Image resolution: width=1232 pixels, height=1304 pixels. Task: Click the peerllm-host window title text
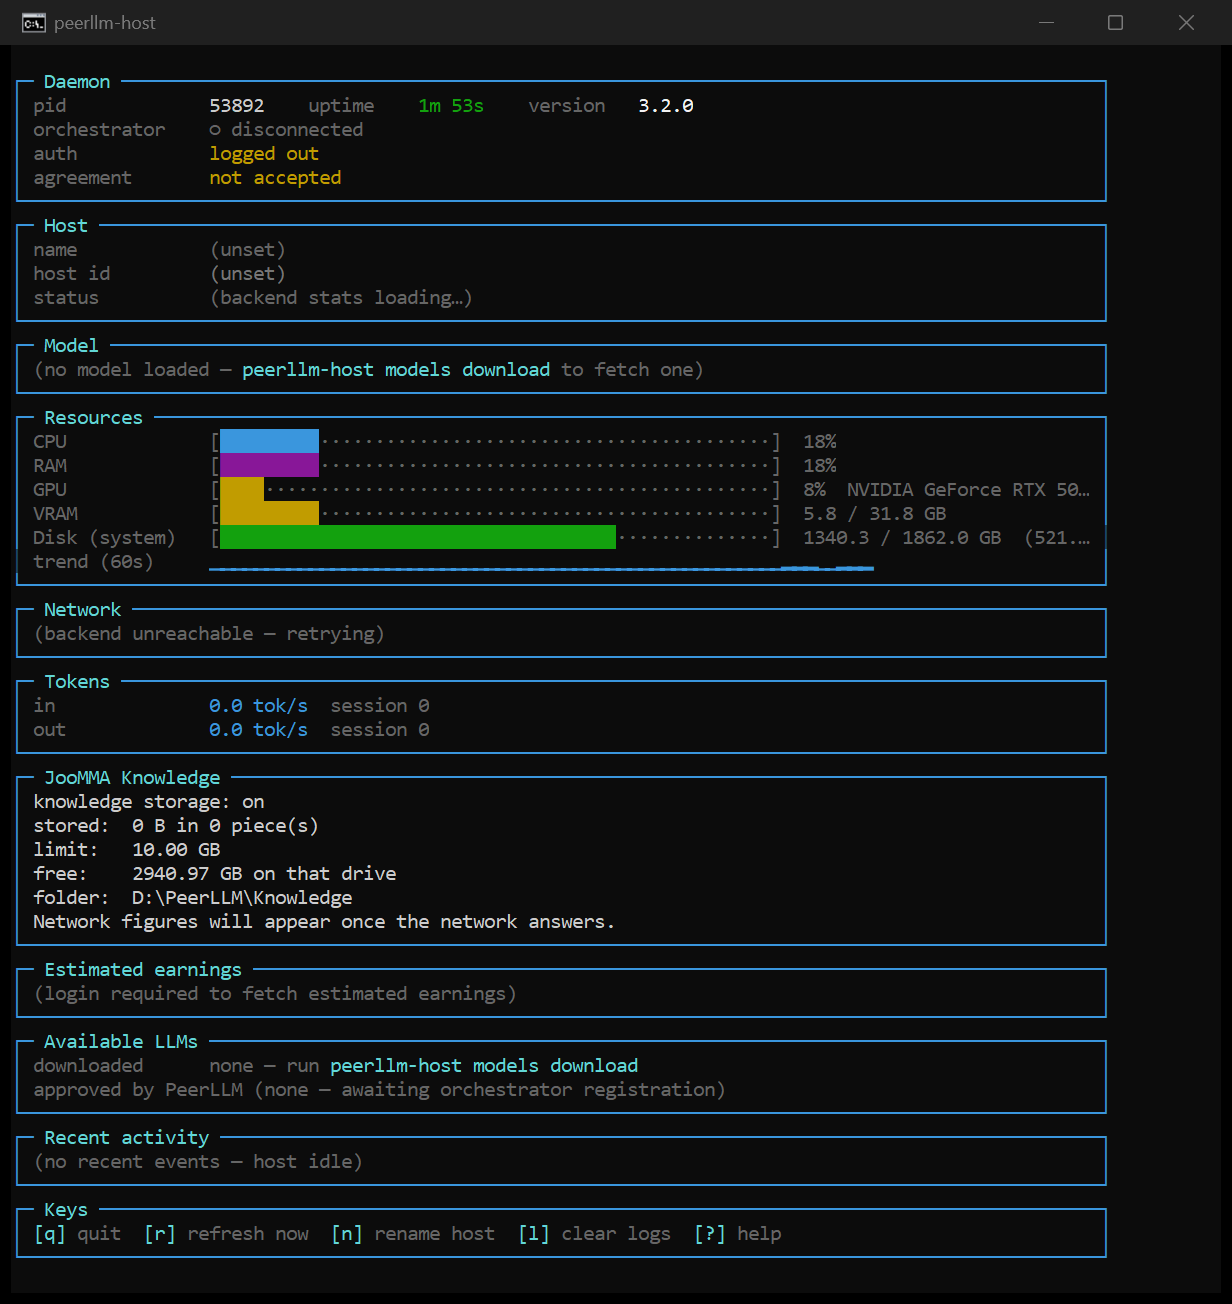105,23
